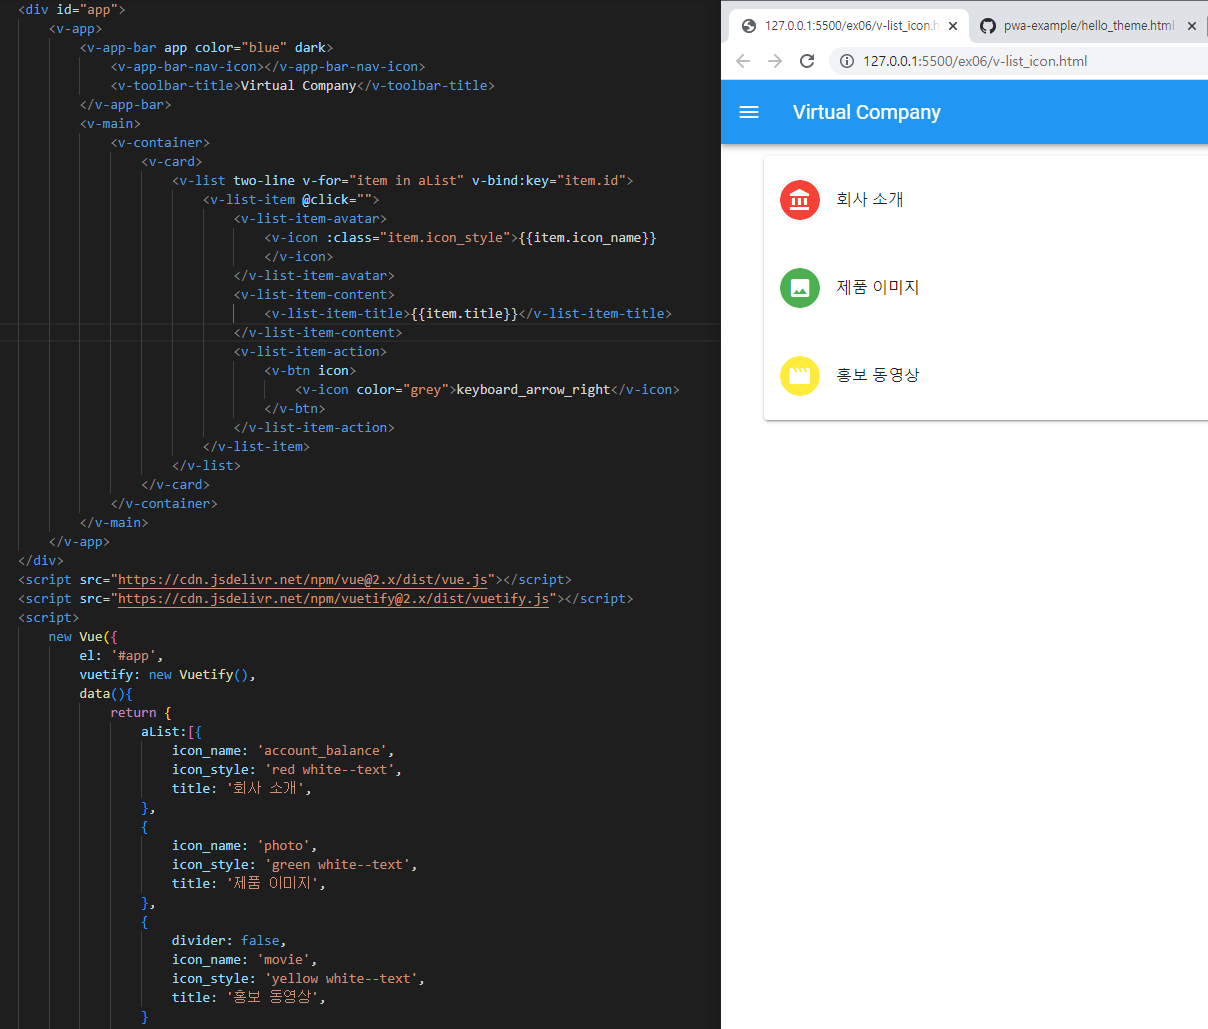
Task: Click title: '홍보 동영상' code line
Action: [249, 998]
